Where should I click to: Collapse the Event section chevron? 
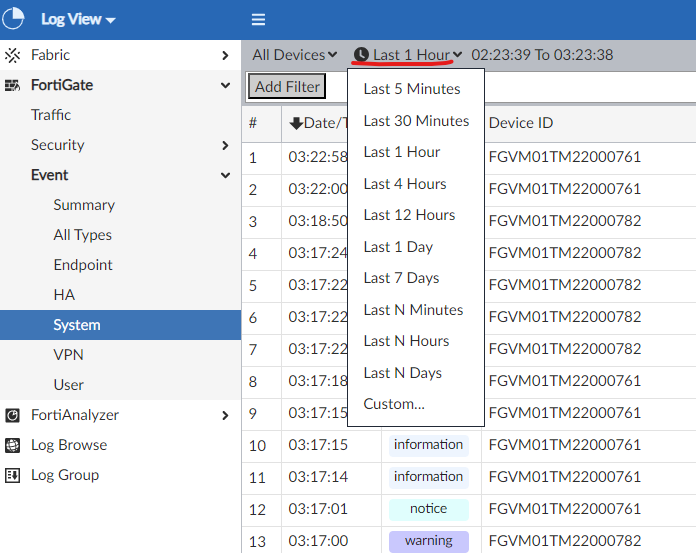(225, 175)
